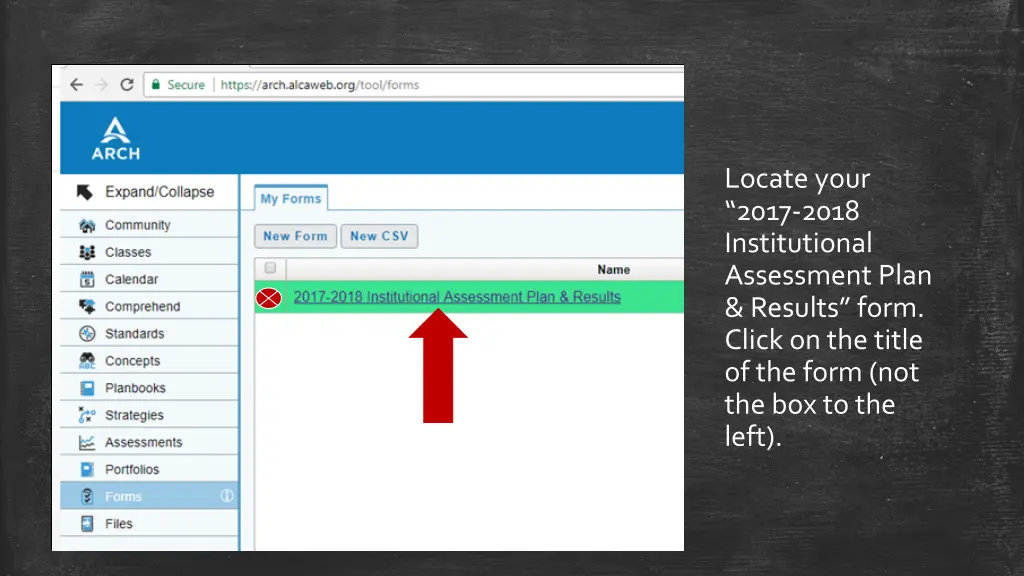Click the URL address bar

coord(415,85)
